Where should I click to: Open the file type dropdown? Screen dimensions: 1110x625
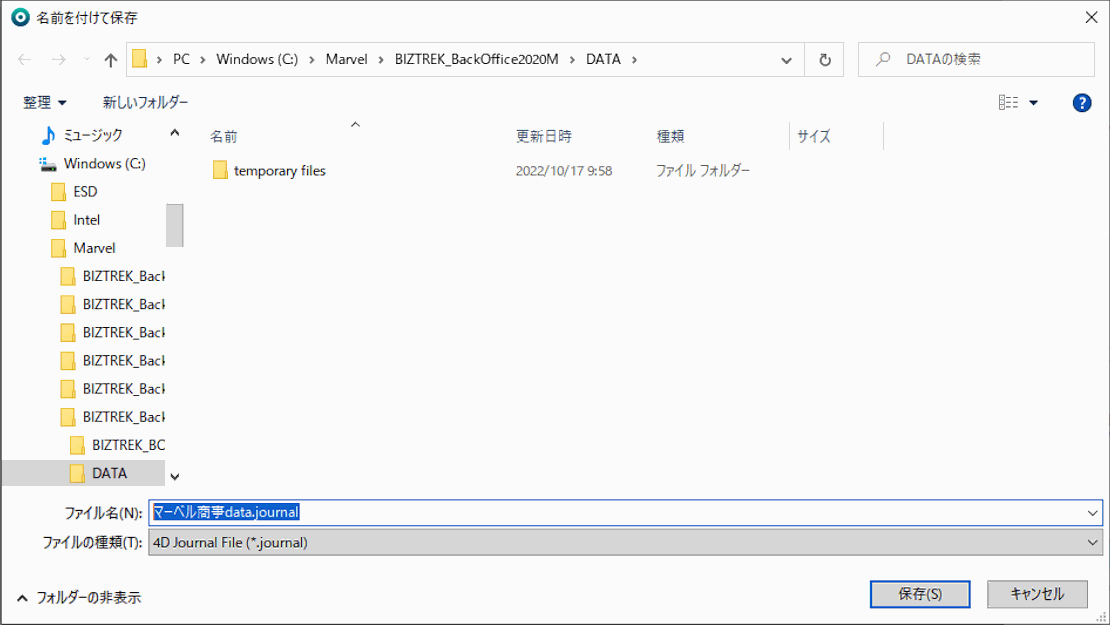(1092, 542)
